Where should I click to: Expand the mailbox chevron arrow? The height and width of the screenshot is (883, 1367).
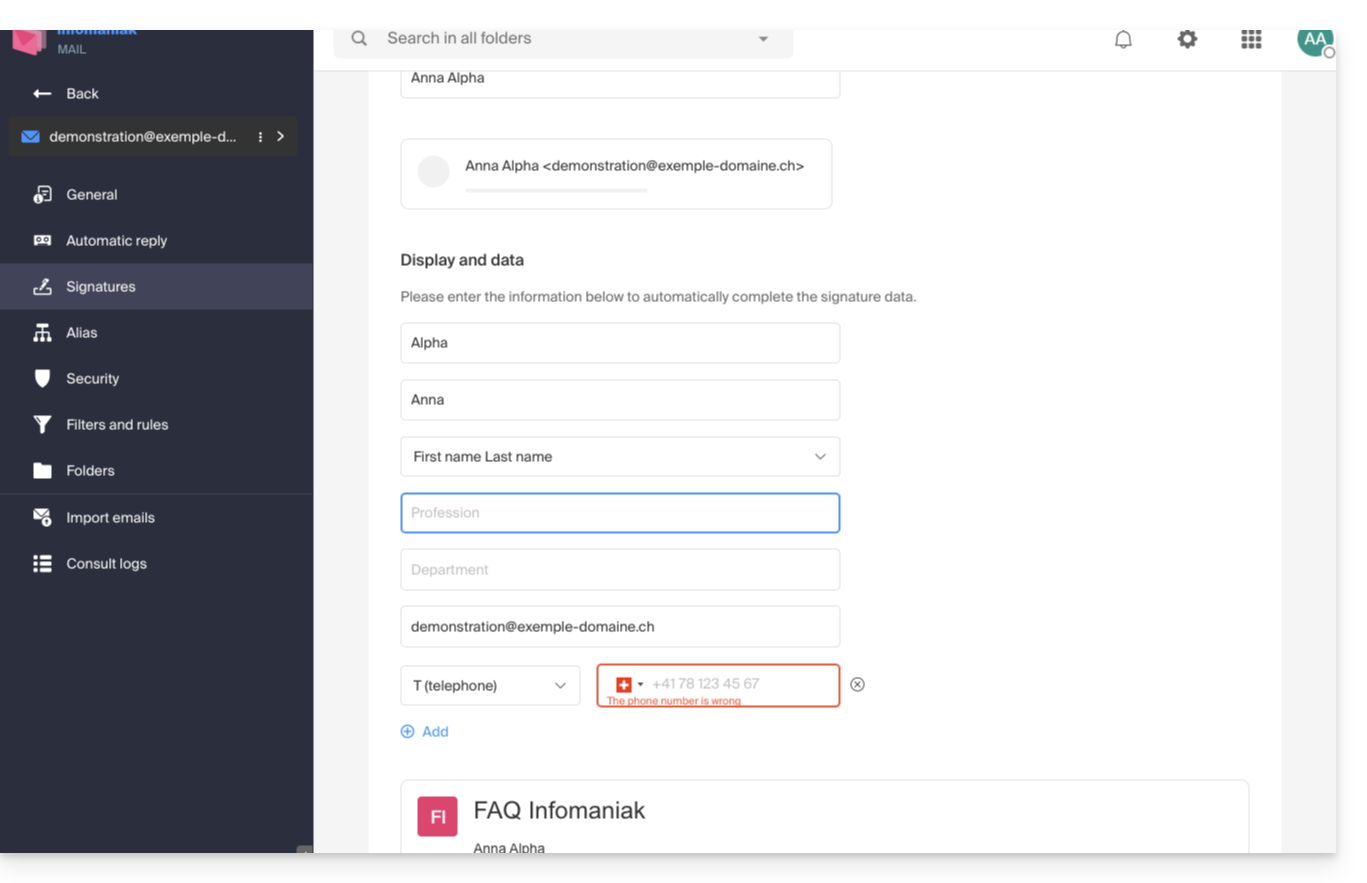[x=281, y=137]
